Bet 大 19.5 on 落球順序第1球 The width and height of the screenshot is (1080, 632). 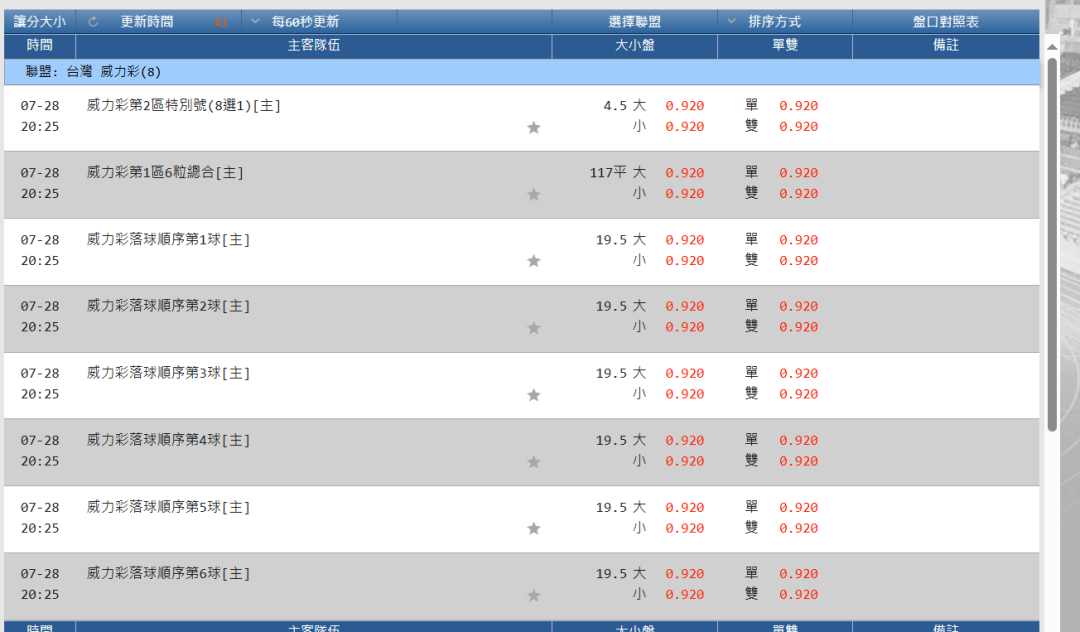pyautogui.click(x=685, y=240)
